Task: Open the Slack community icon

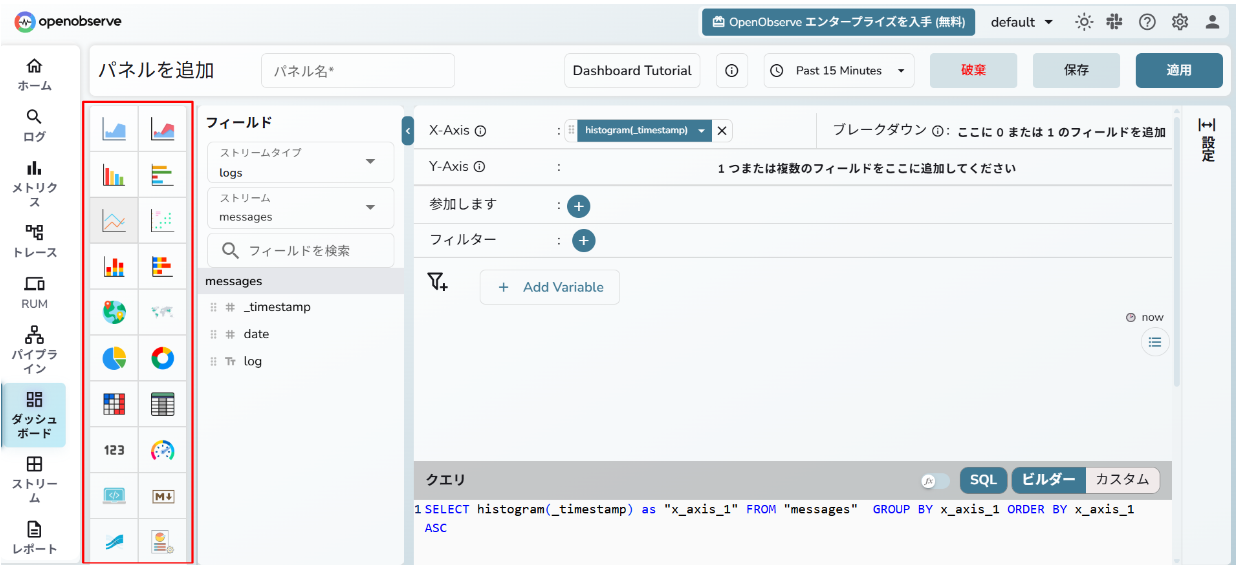Action: coord(1115,22)
